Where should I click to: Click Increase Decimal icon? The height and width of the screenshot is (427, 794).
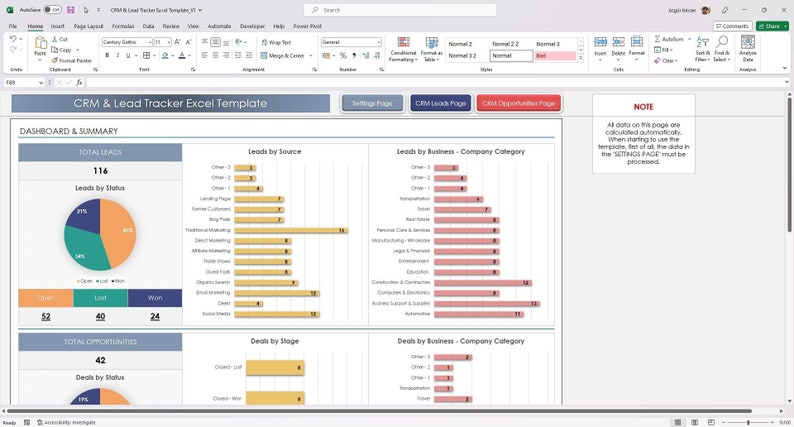tap(366, 55)
